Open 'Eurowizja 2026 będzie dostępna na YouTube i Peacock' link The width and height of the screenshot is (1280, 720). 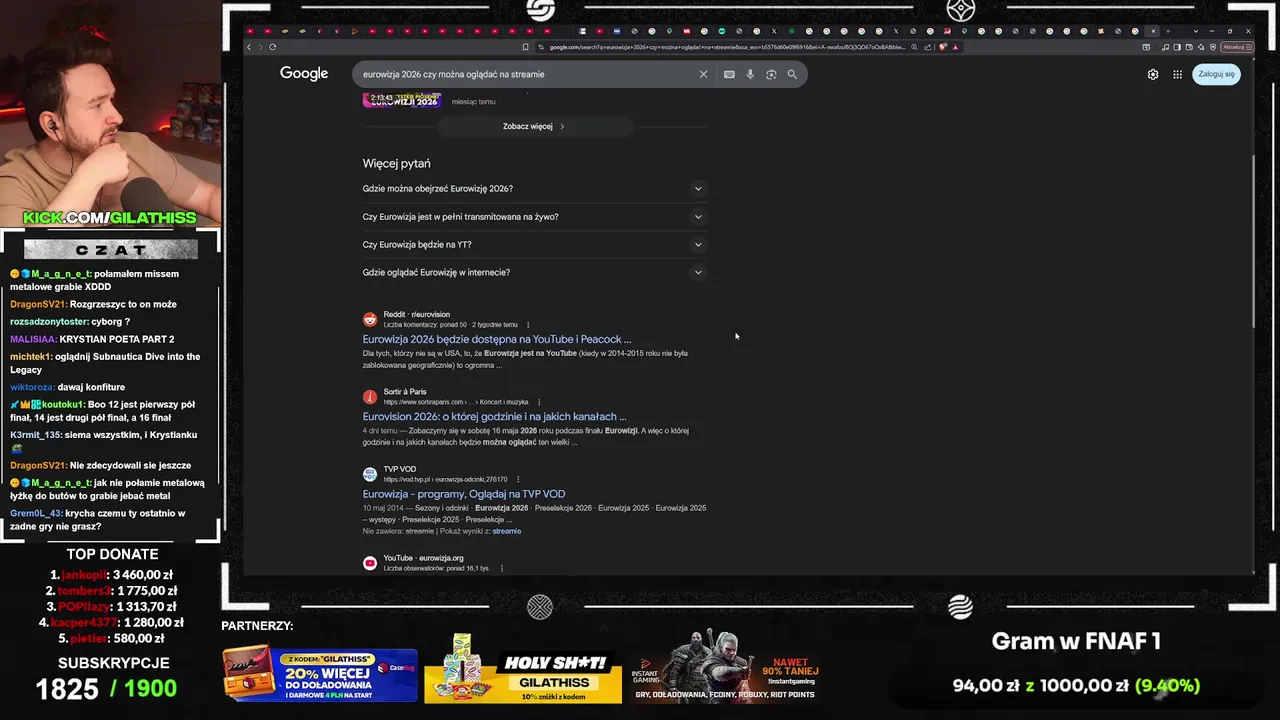pyautogui.click(x=497, y=339)
